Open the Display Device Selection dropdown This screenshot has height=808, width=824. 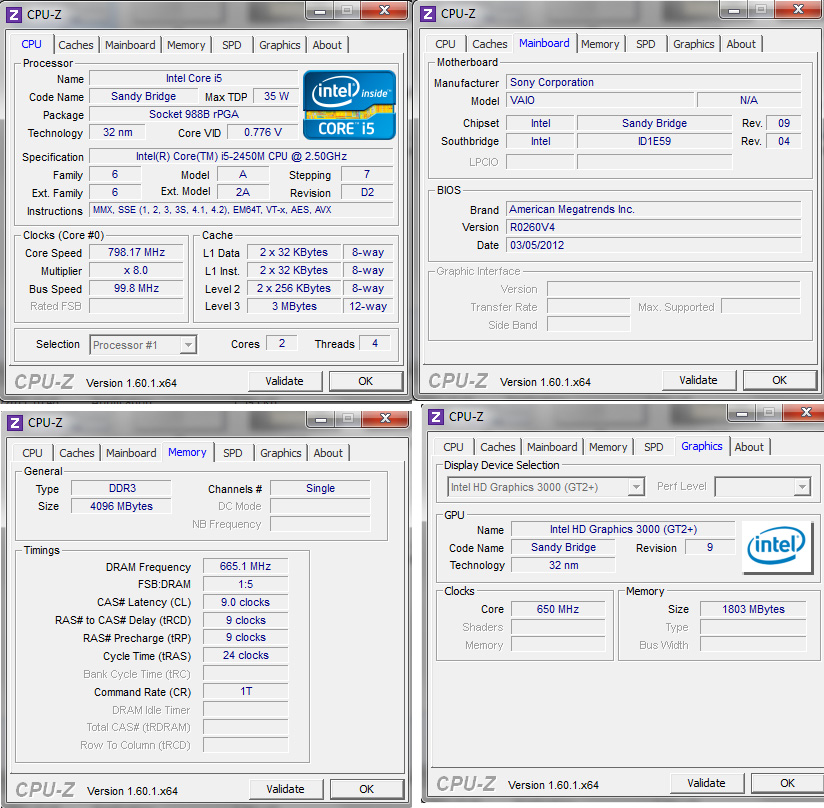tap(636, 486)
